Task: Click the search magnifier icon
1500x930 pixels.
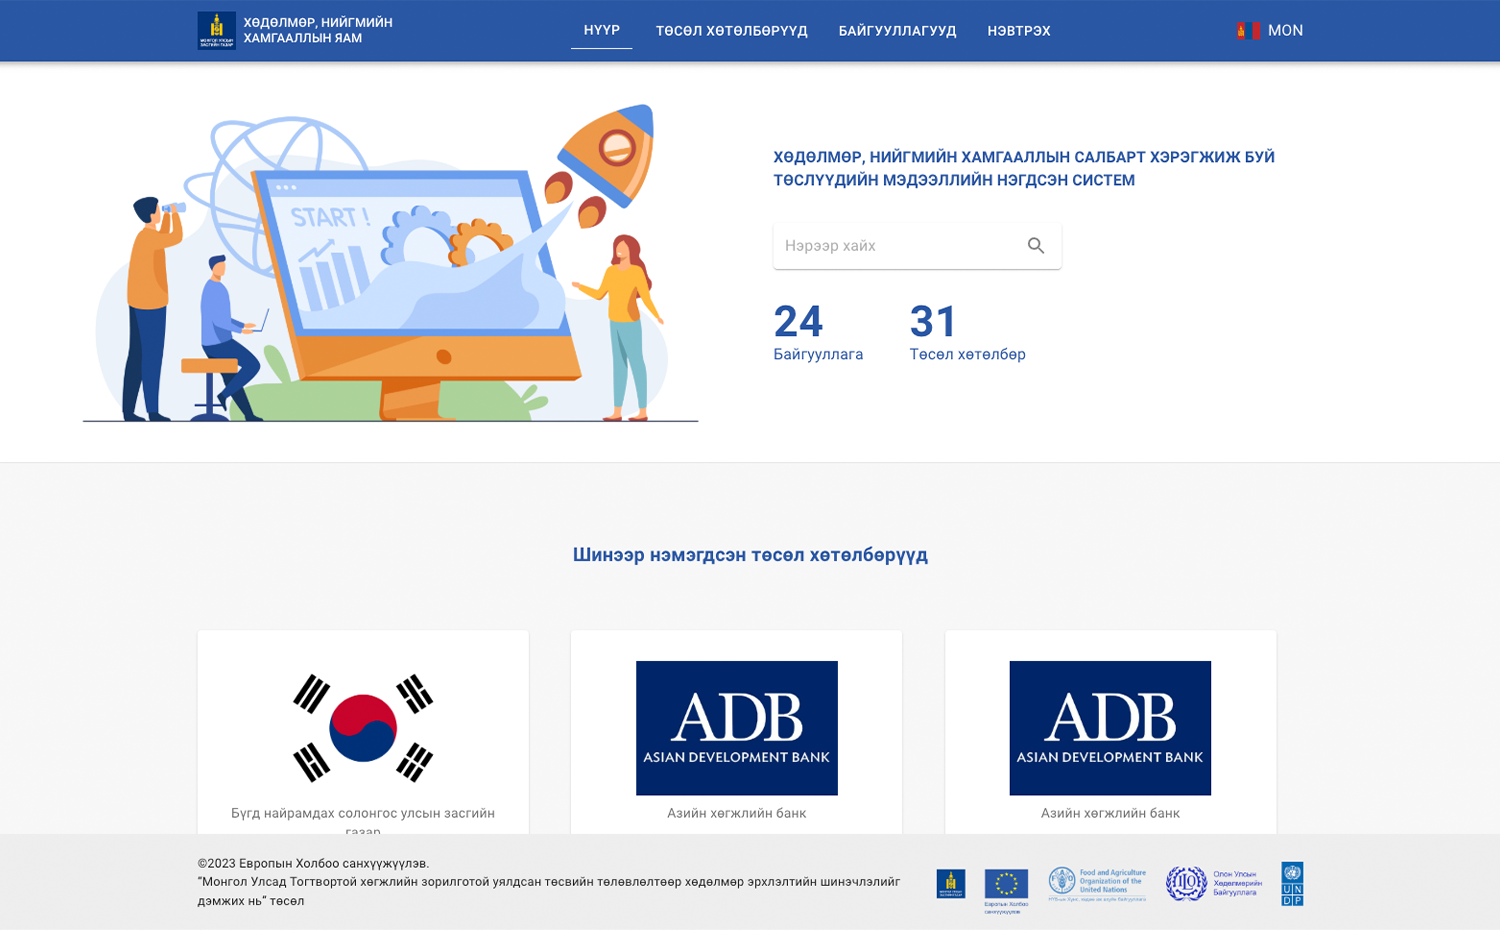Action: tap(1035, 245)
